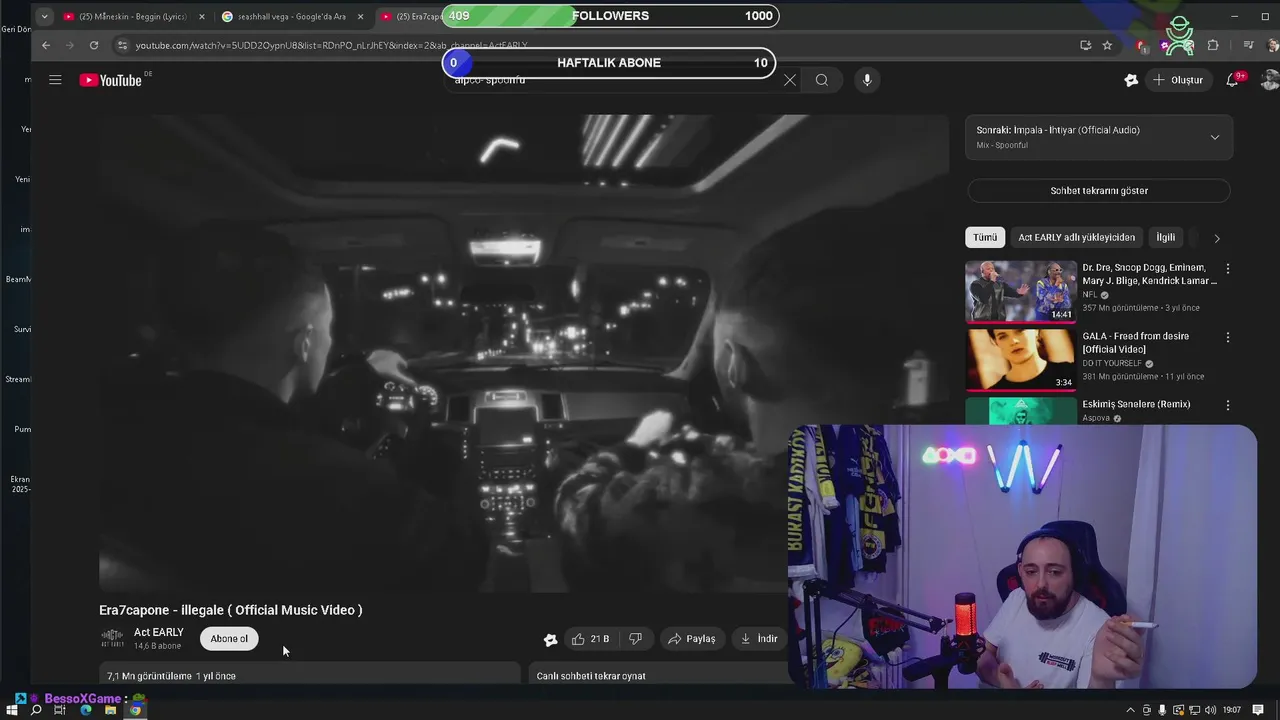The width and height of the screenshot is (1280, 720).
Task: Open the YouTube hamburger guide menu
Action: pyautogui.click(x=55, y=80)
